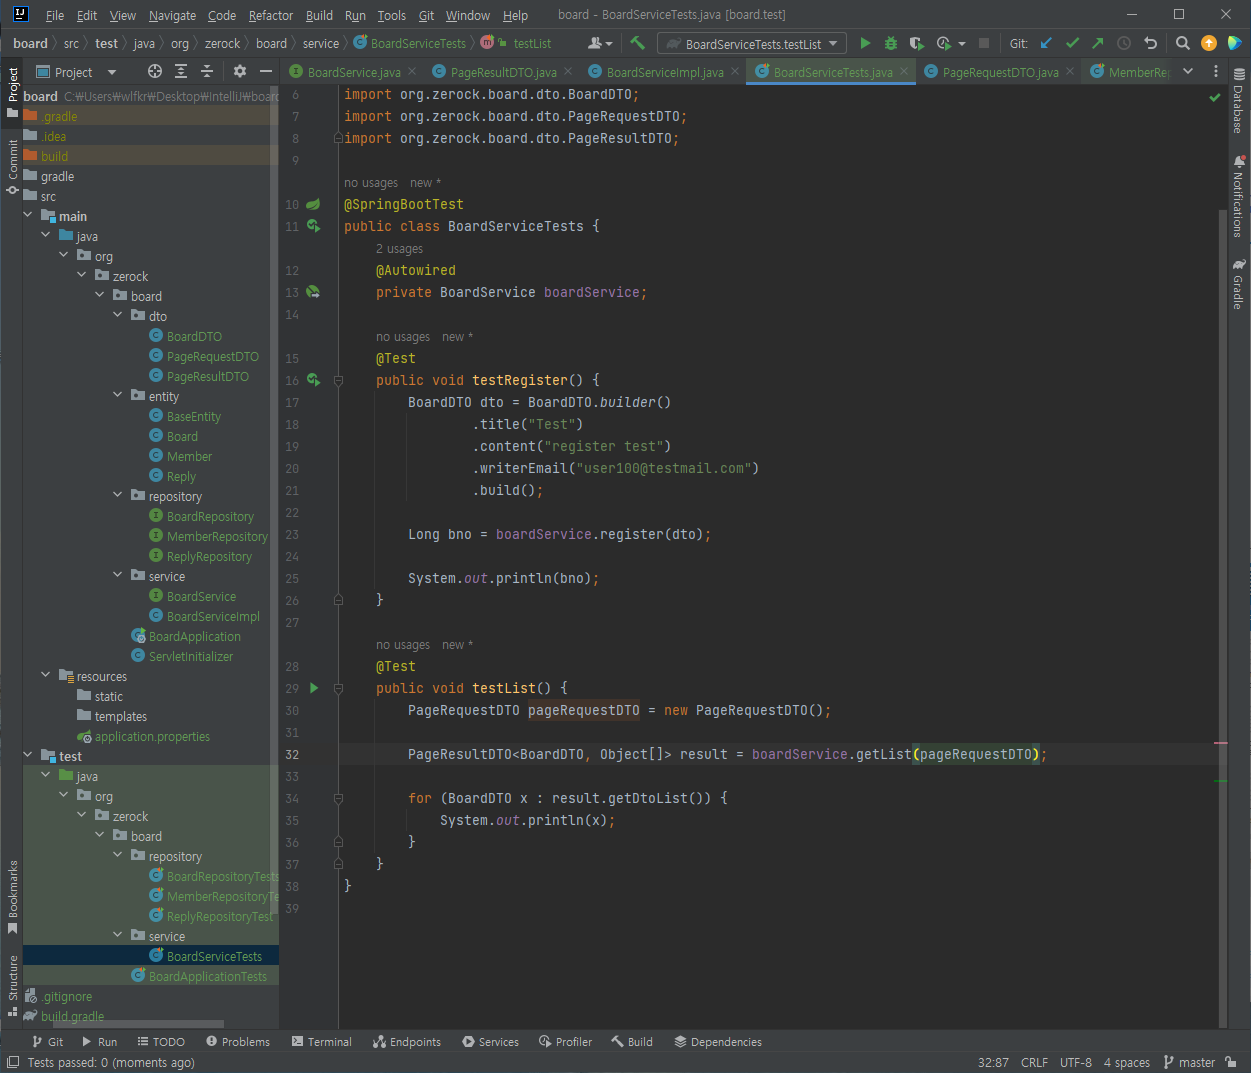
Task: Click the Spring leaf gutter icon at line 10
Action: click(x=314, y=204)
